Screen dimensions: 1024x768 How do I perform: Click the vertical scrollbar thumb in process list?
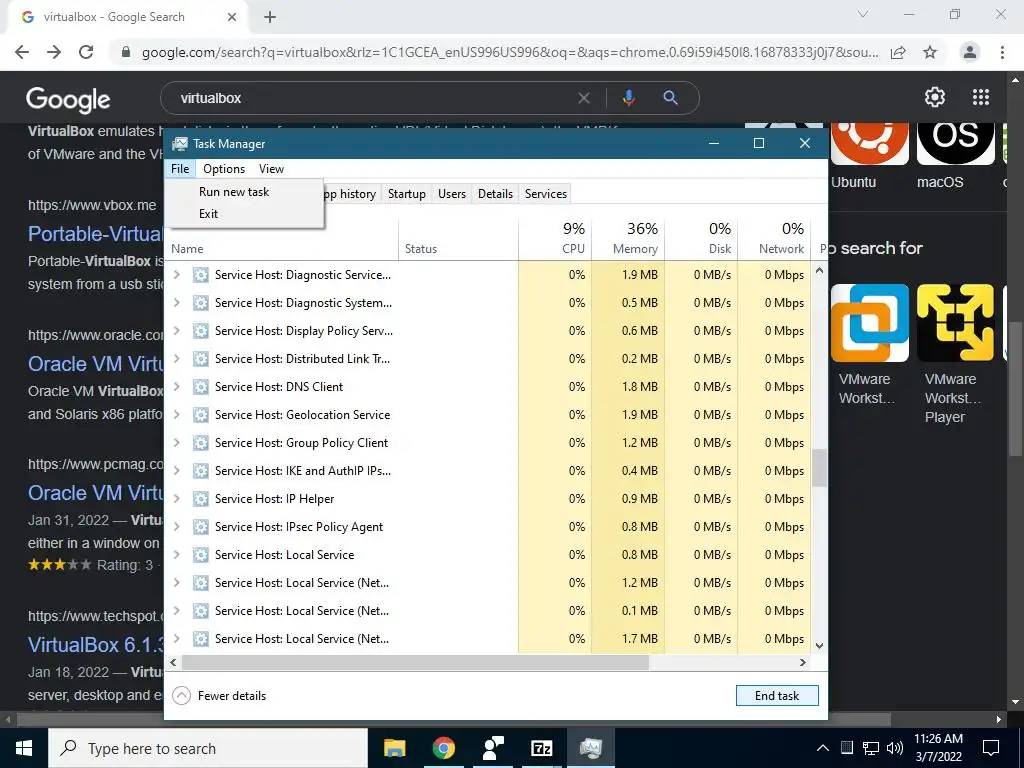820,468
